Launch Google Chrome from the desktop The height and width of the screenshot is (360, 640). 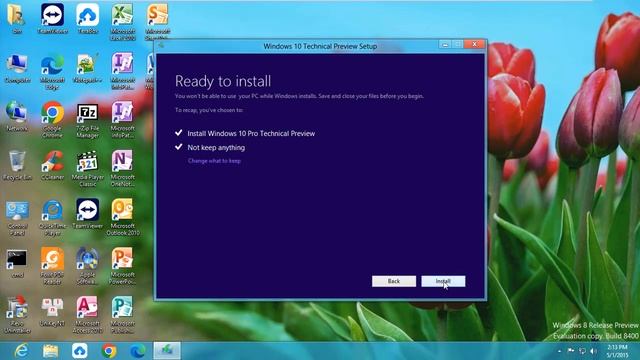coord(52,120)
